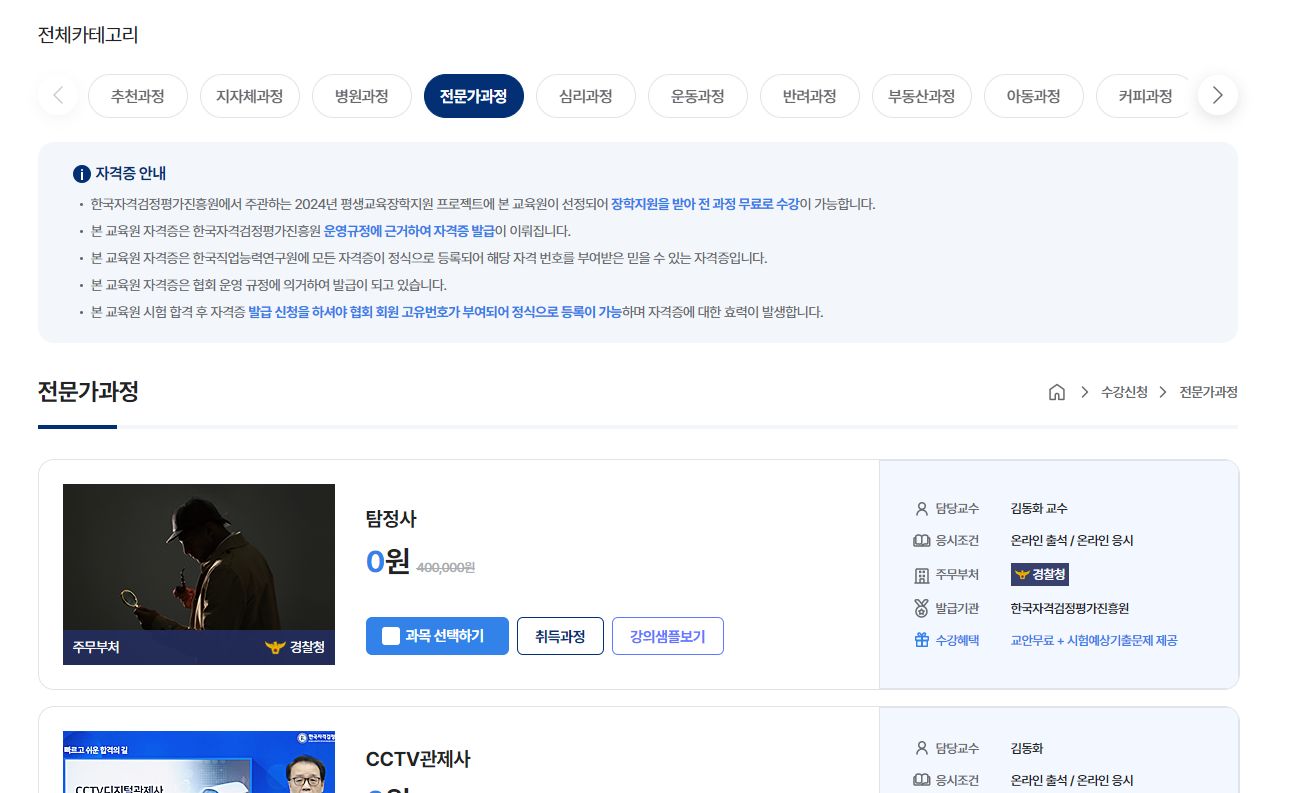Click the right carousel arrow in categories
This screenshot has height=793, width=1291.
point(1217,96)
